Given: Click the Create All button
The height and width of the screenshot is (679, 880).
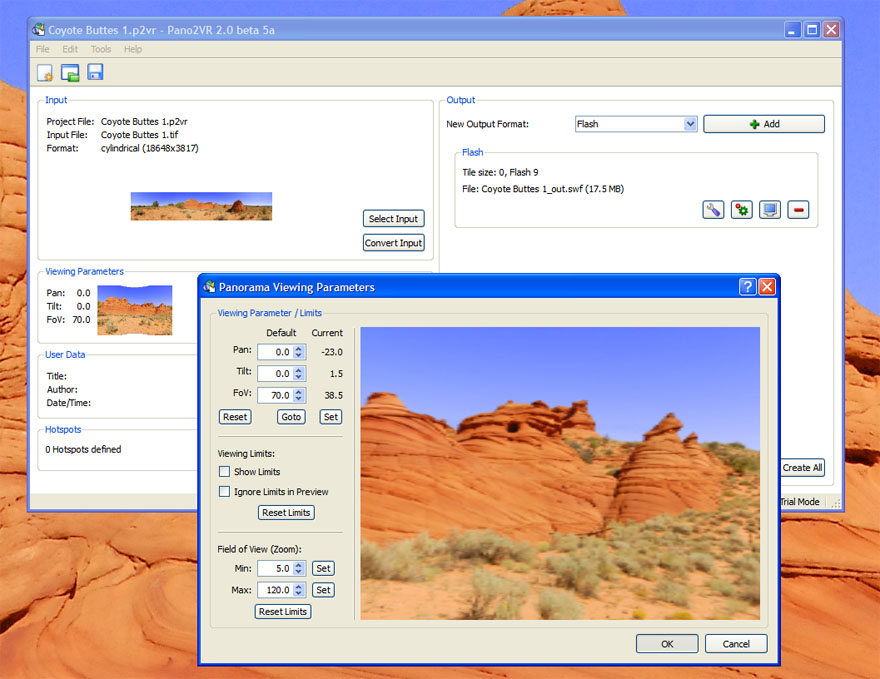Looking at the screenshot, I should pos(803,467).
